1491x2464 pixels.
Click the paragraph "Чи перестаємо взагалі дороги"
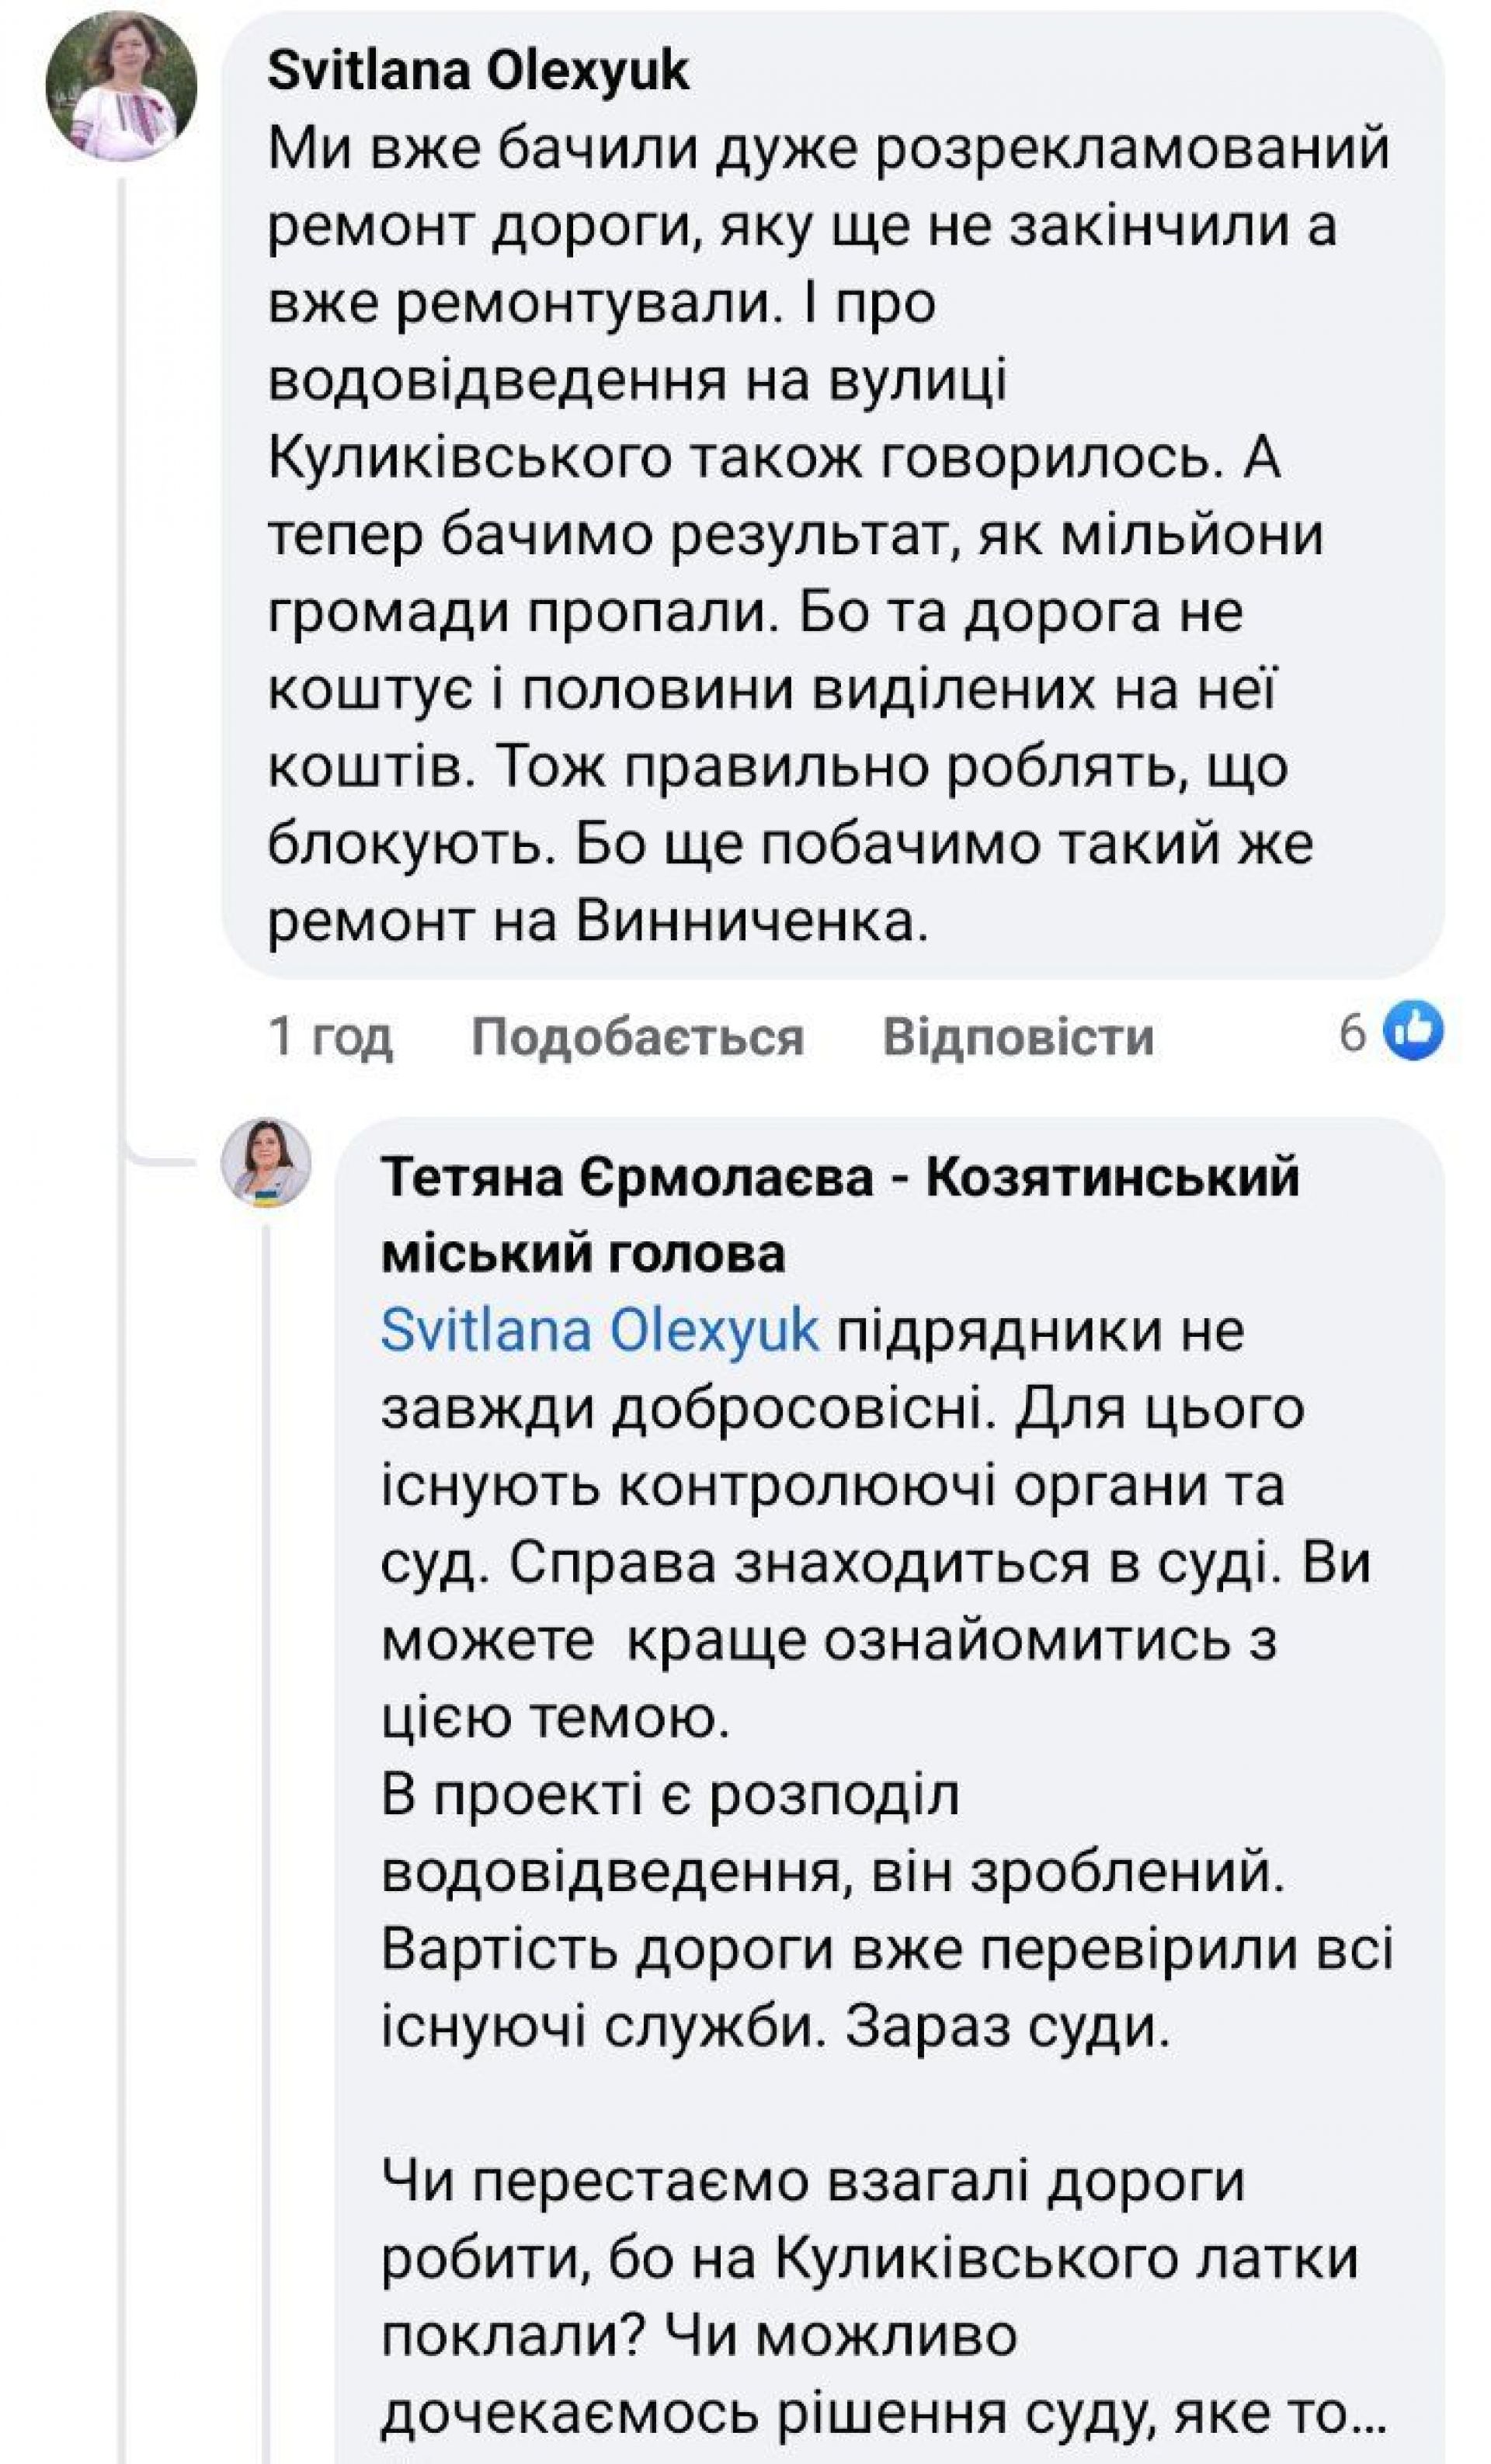(x=812, y=2181)
